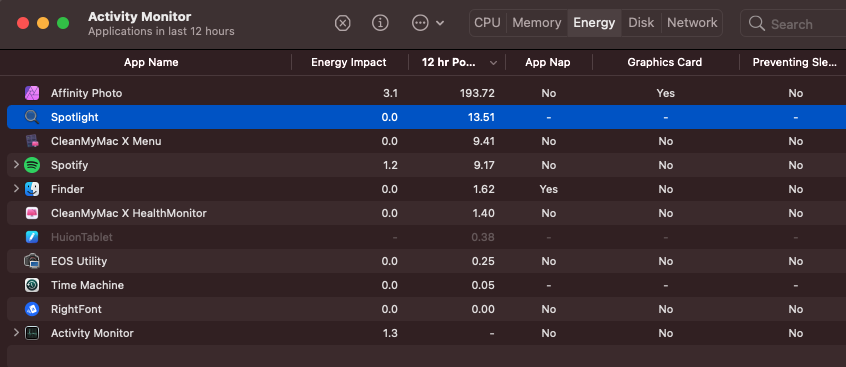Screen dimensions: 846x367
Task: Click the 9.17 power value for Spotify
Action: 483,165
